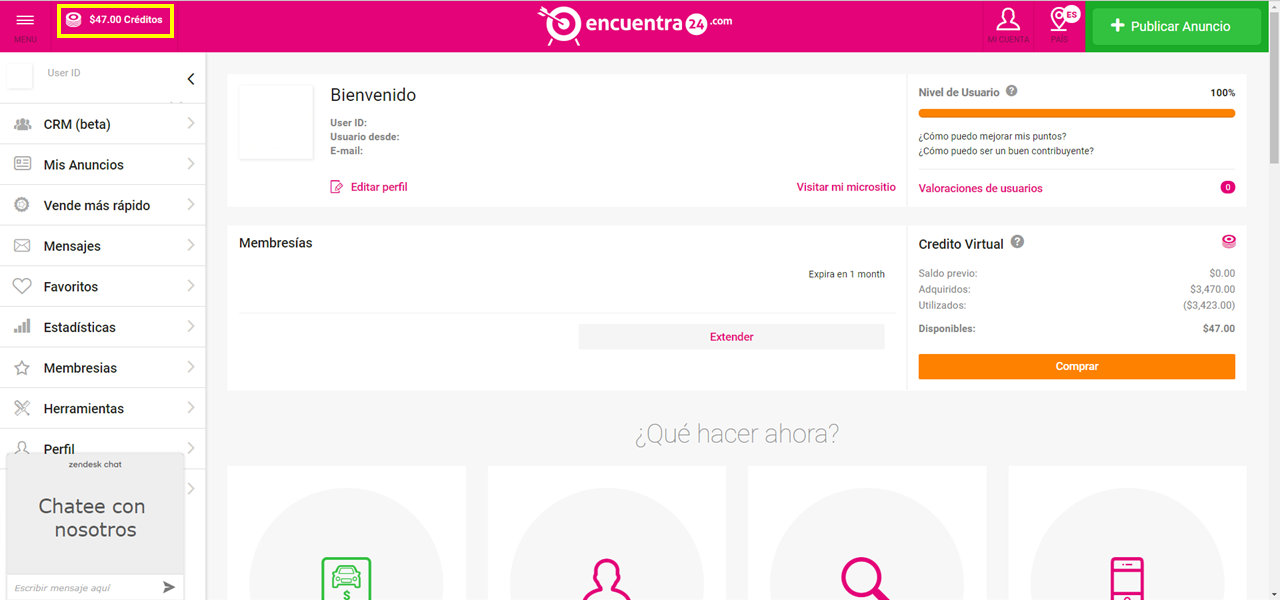Click the pencil icon beside Editar perfil
Viewport: 1280px width, 600px height.
337,187
